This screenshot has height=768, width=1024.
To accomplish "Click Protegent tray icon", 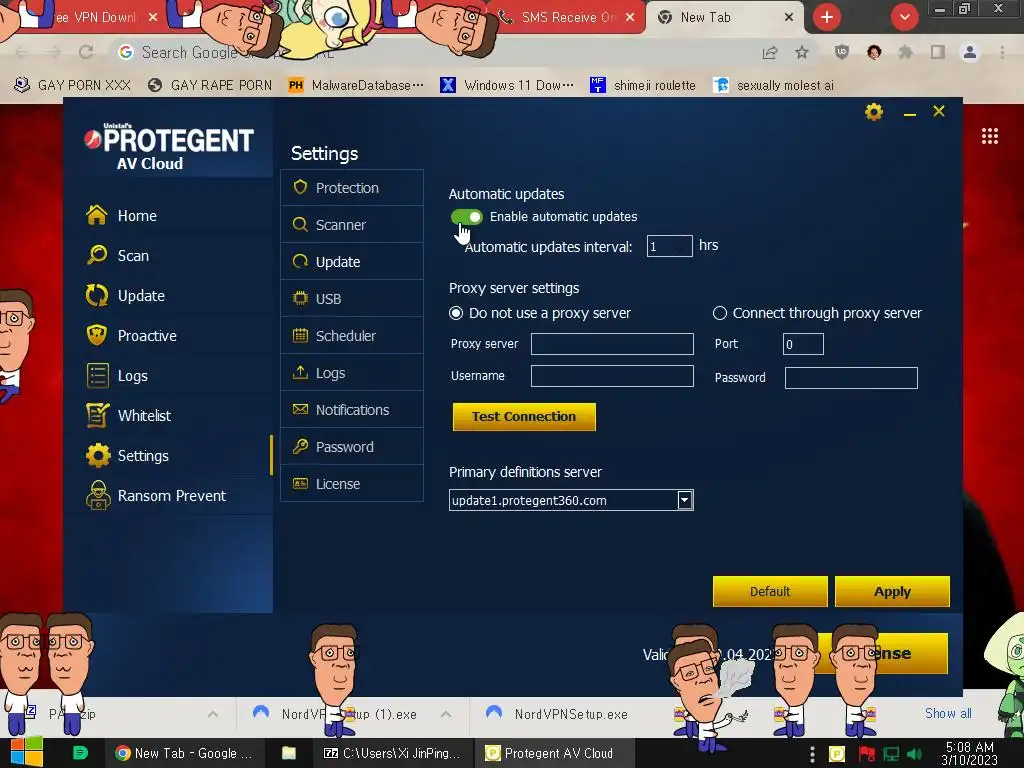I will (837, 754).
